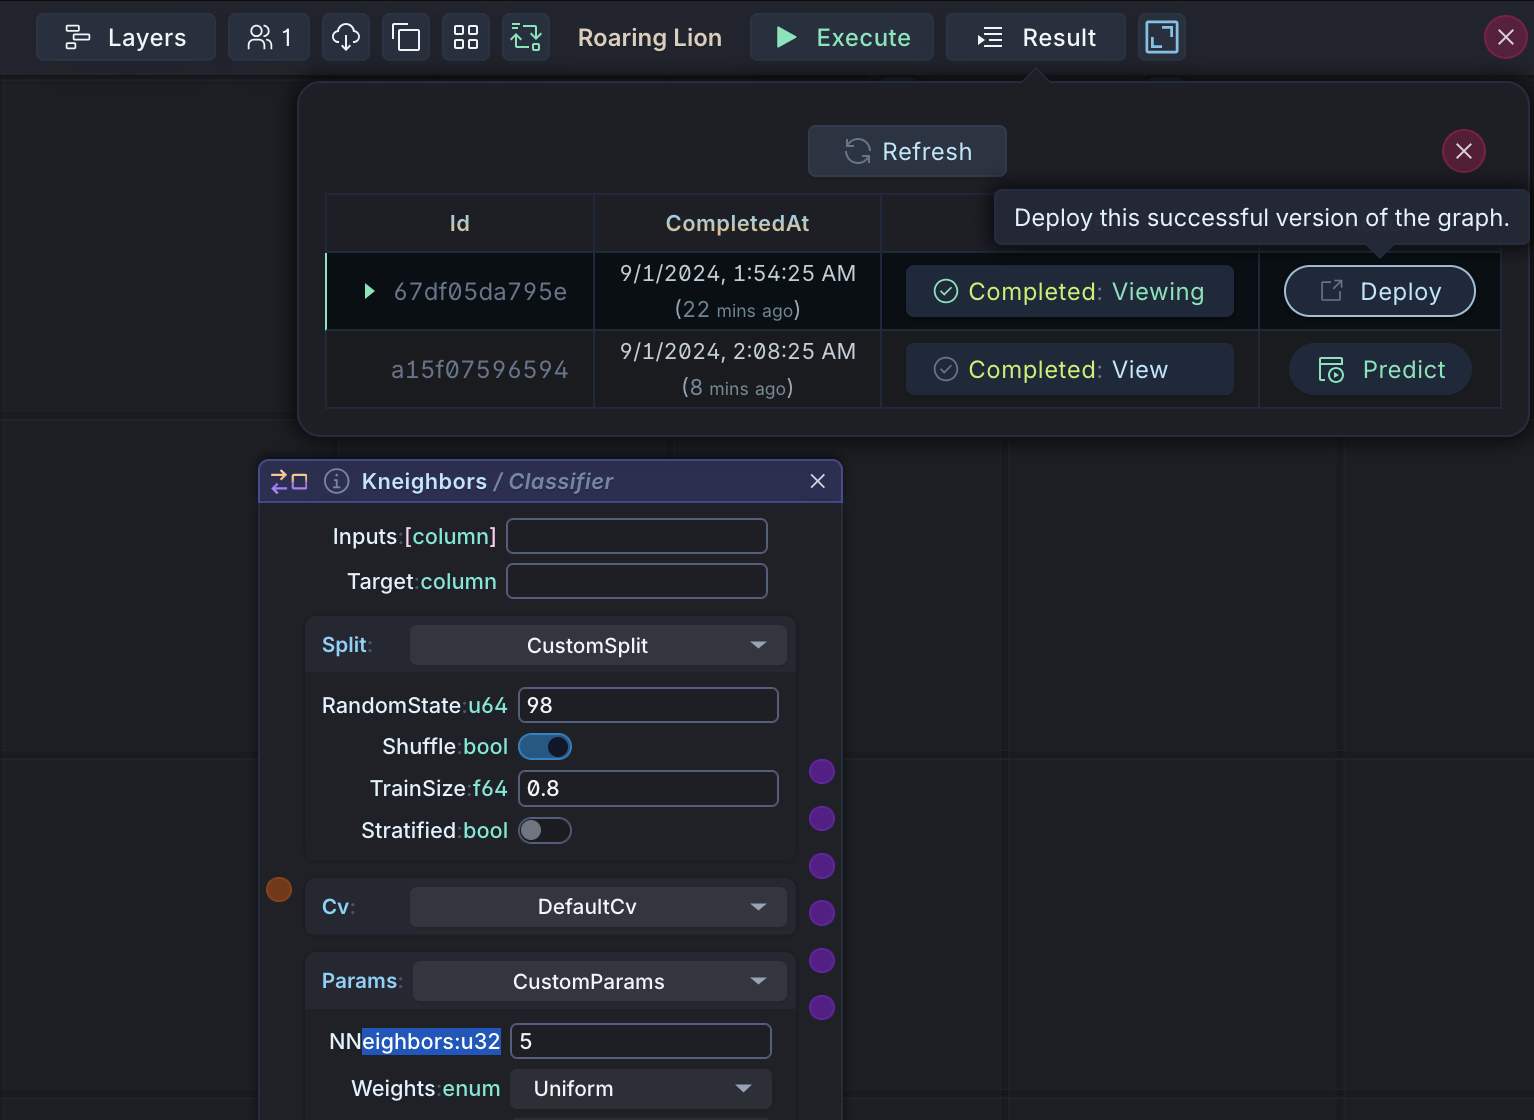The image size is (1534, 1120).
Task: Click the info icon on the Kneighbors panel
Action: pos(336,481)
